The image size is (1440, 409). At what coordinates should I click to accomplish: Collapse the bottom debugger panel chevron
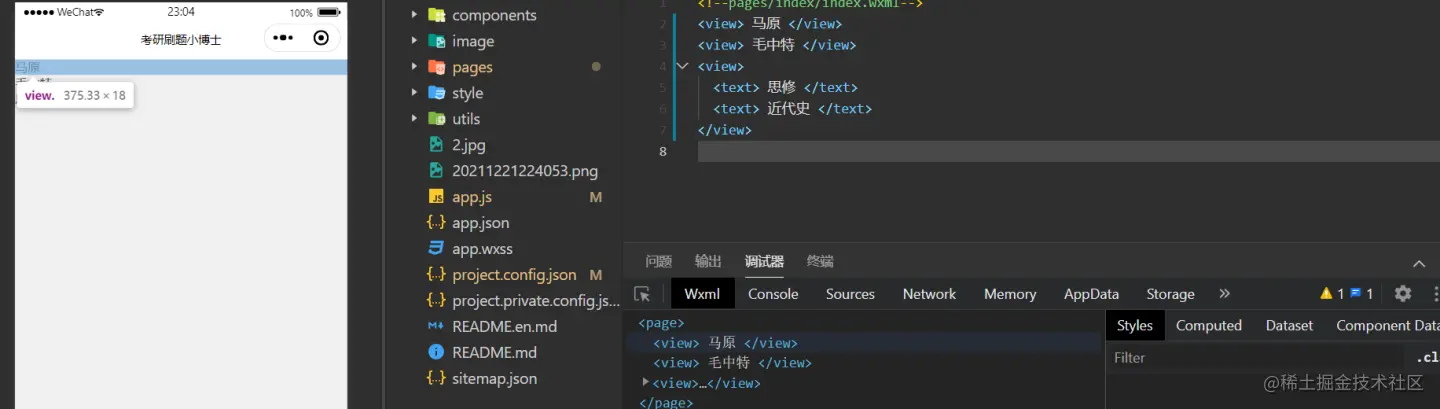[1419, 264]
